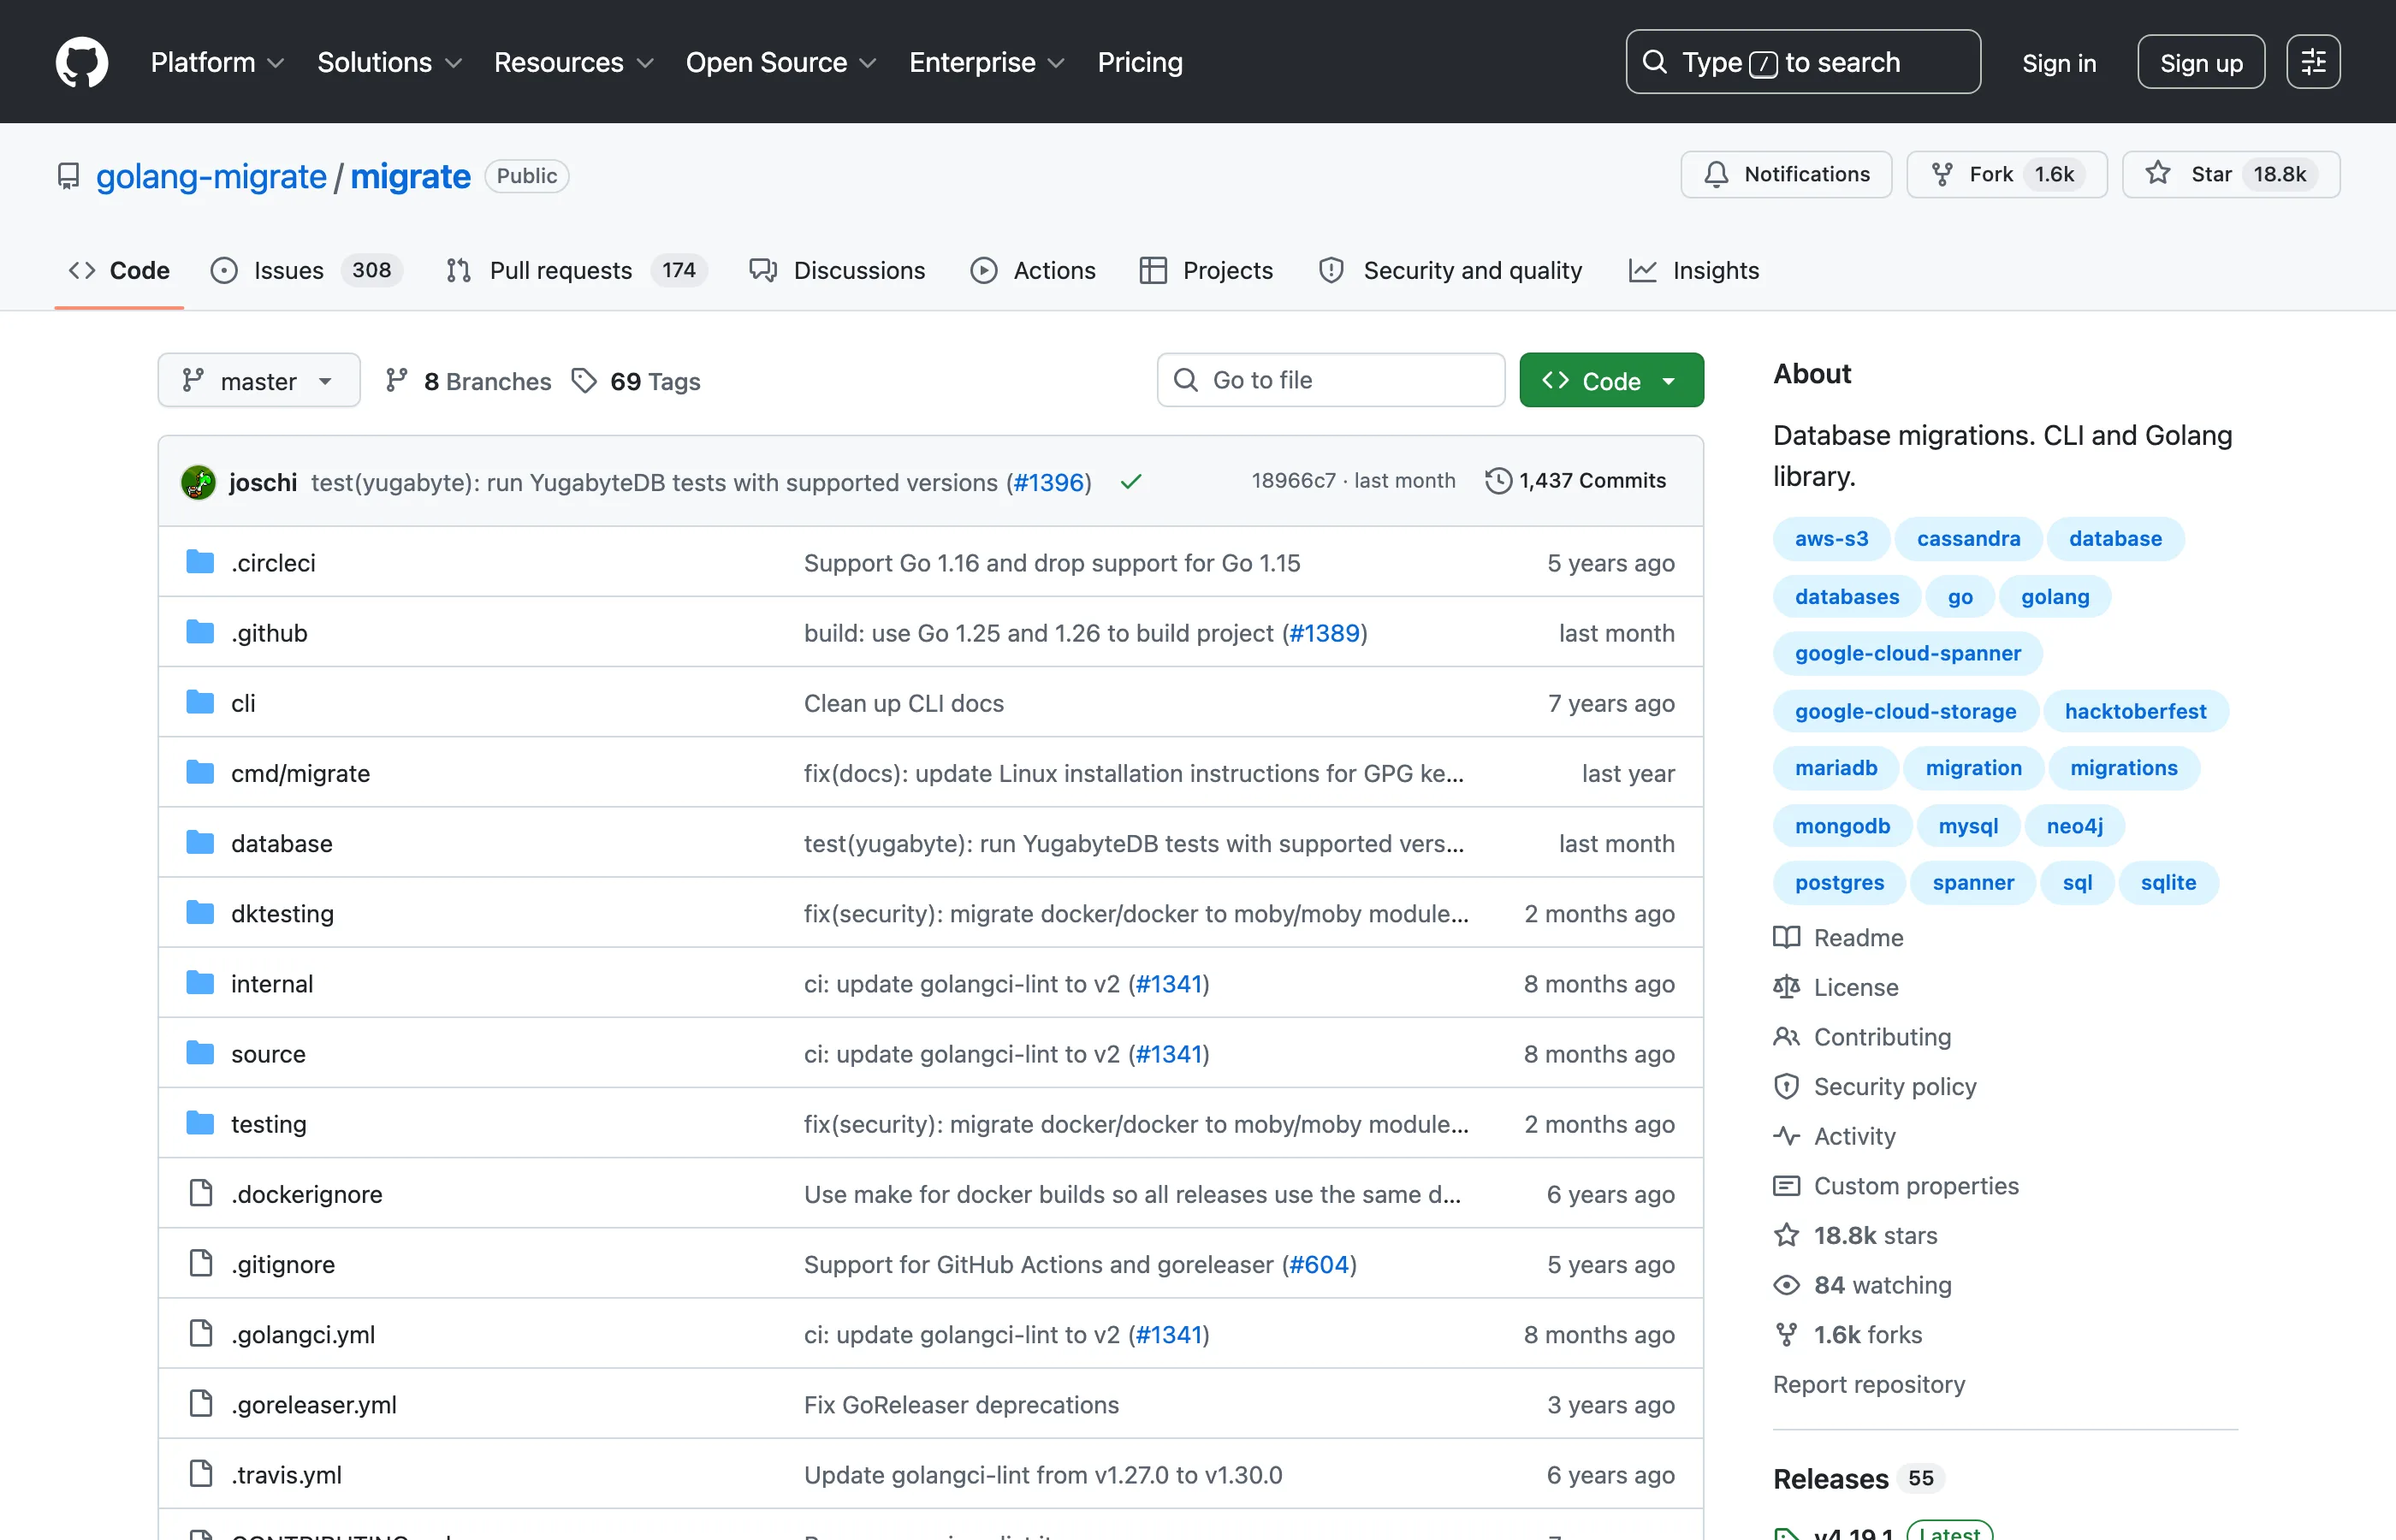
Task: Click the Activity pulse icon
Action: click(1786, 1136)
